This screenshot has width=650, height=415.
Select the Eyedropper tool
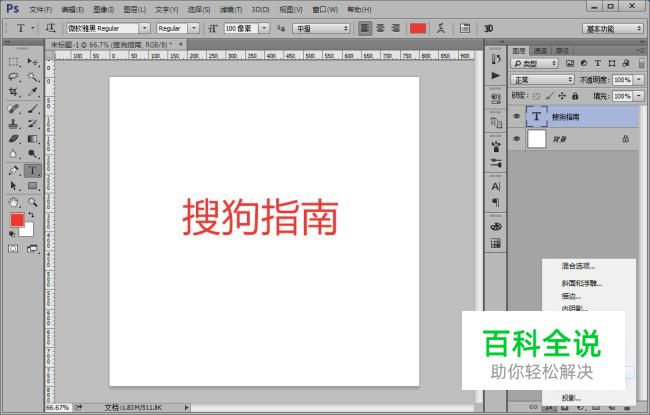[32, 91]
